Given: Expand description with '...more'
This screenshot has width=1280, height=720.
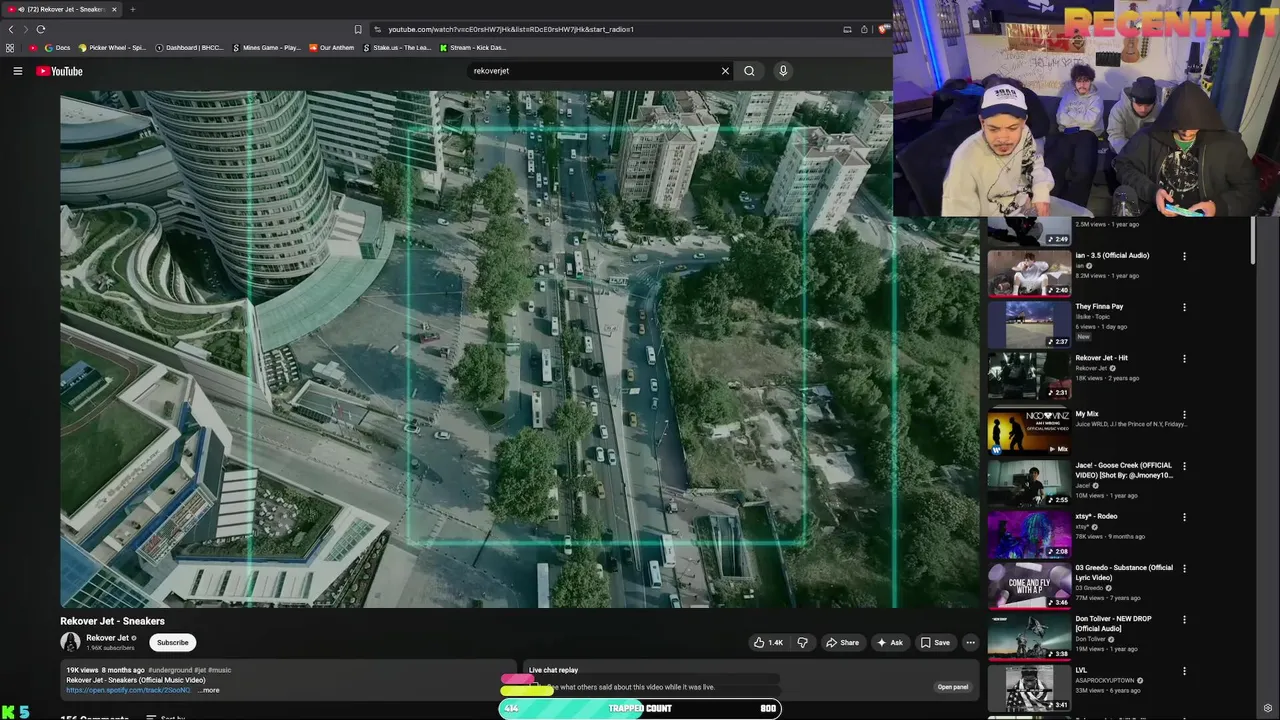Looking at the screenshot, I should (x=208, y=690).
